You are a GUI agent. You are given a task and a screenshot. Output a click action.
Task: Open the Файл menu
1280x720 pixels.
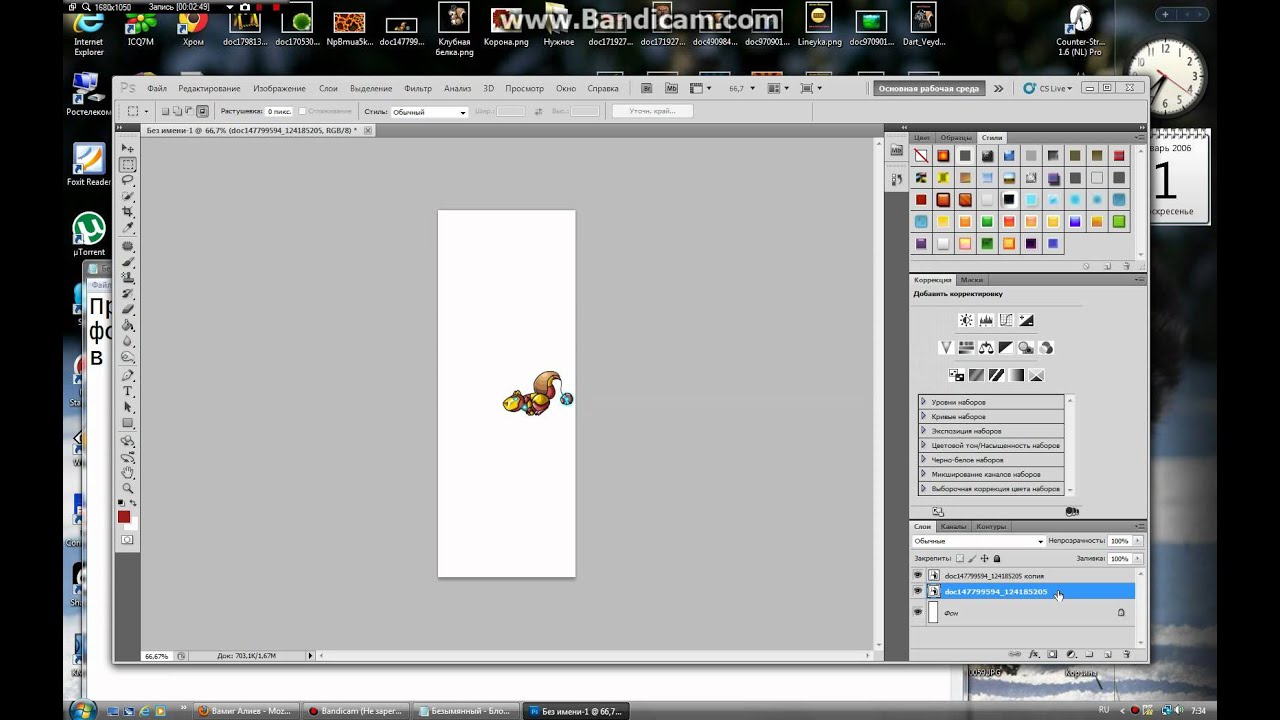(x=157, y=88)
